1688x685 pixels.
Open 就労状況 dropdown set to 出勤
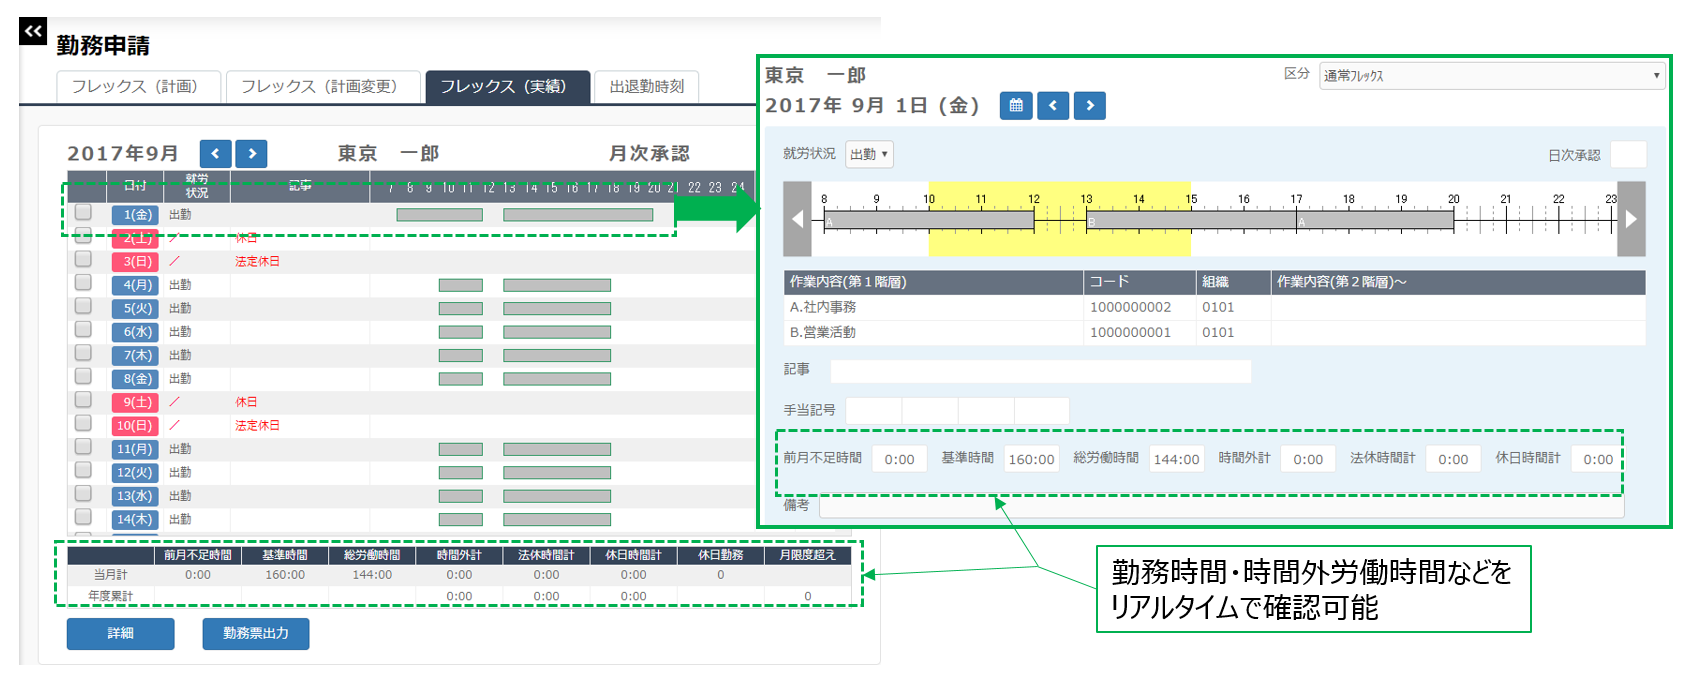[x=869, y=154]
